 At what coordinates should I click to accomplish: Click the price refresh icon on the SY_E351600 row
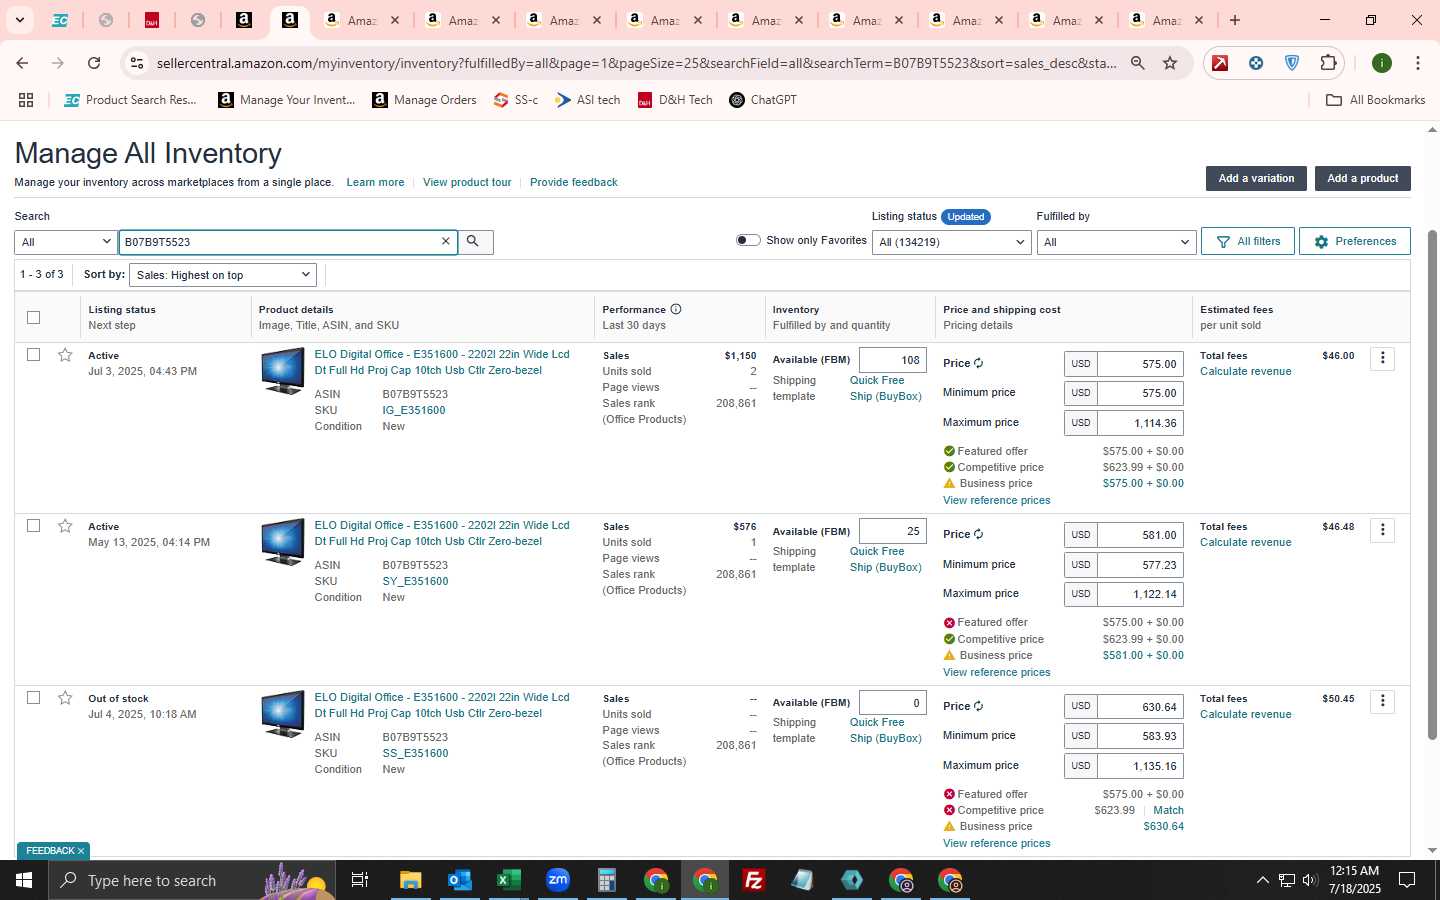pos(978,534)
